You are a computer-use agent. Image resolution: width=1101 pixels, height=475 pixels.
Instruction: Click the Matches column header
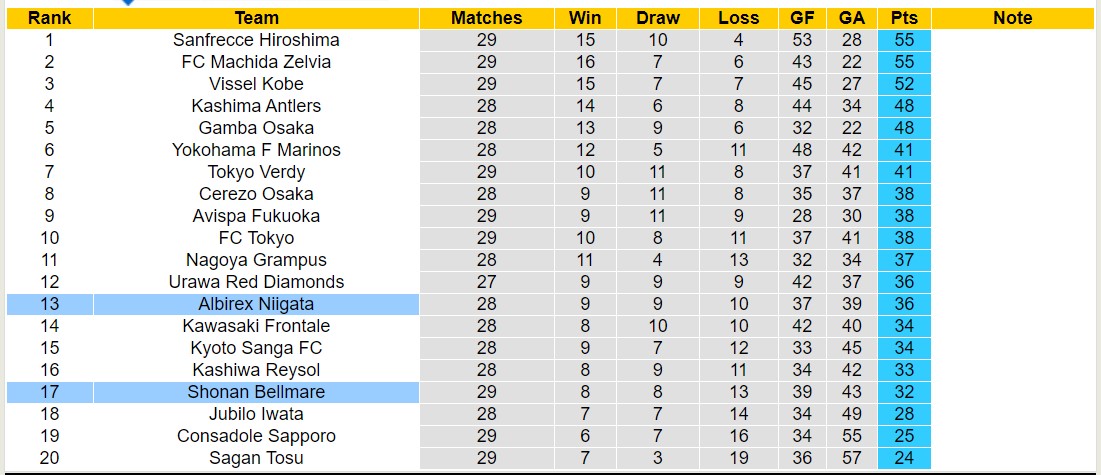coord(486,18)
